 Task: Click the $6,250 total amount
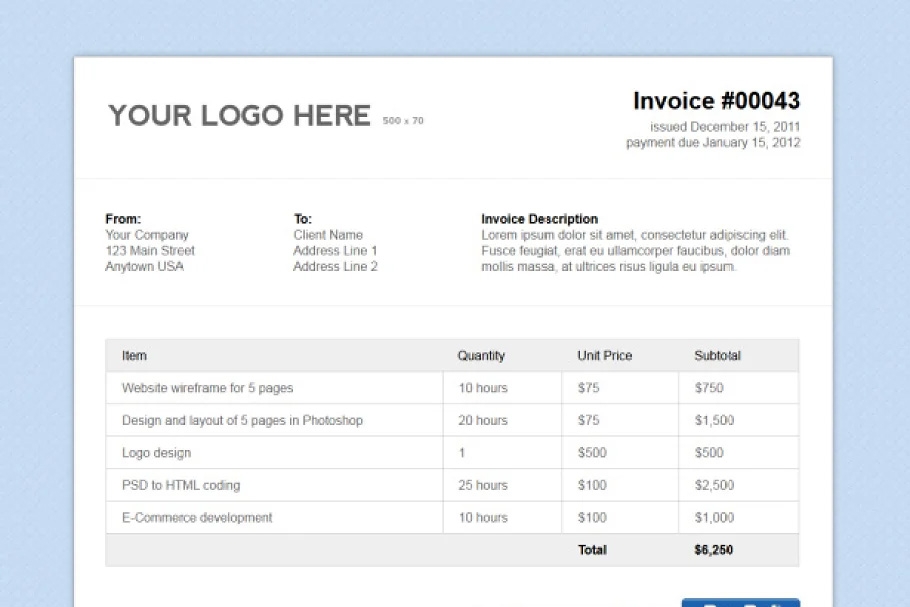pos(712,549)
